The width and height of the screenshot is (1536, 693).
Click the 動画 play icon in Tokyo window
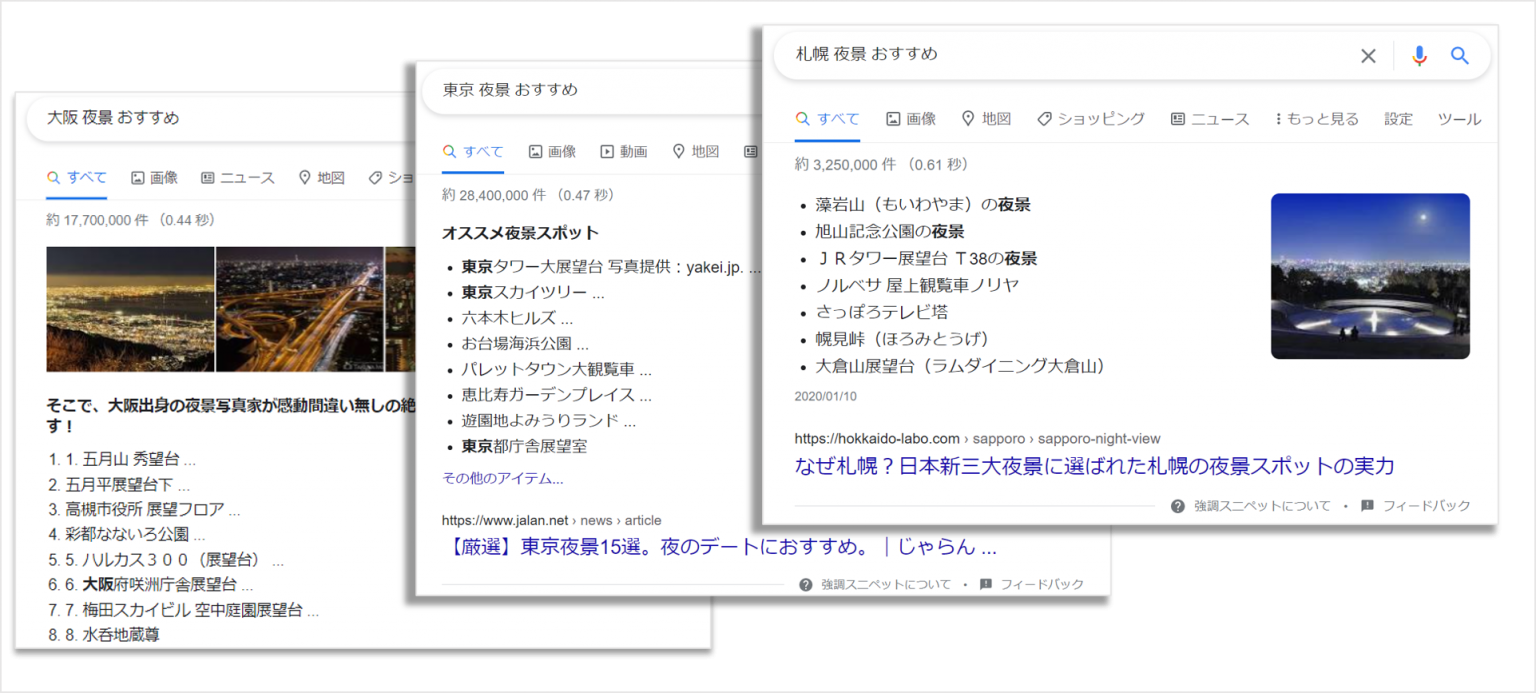coord(607,151)
